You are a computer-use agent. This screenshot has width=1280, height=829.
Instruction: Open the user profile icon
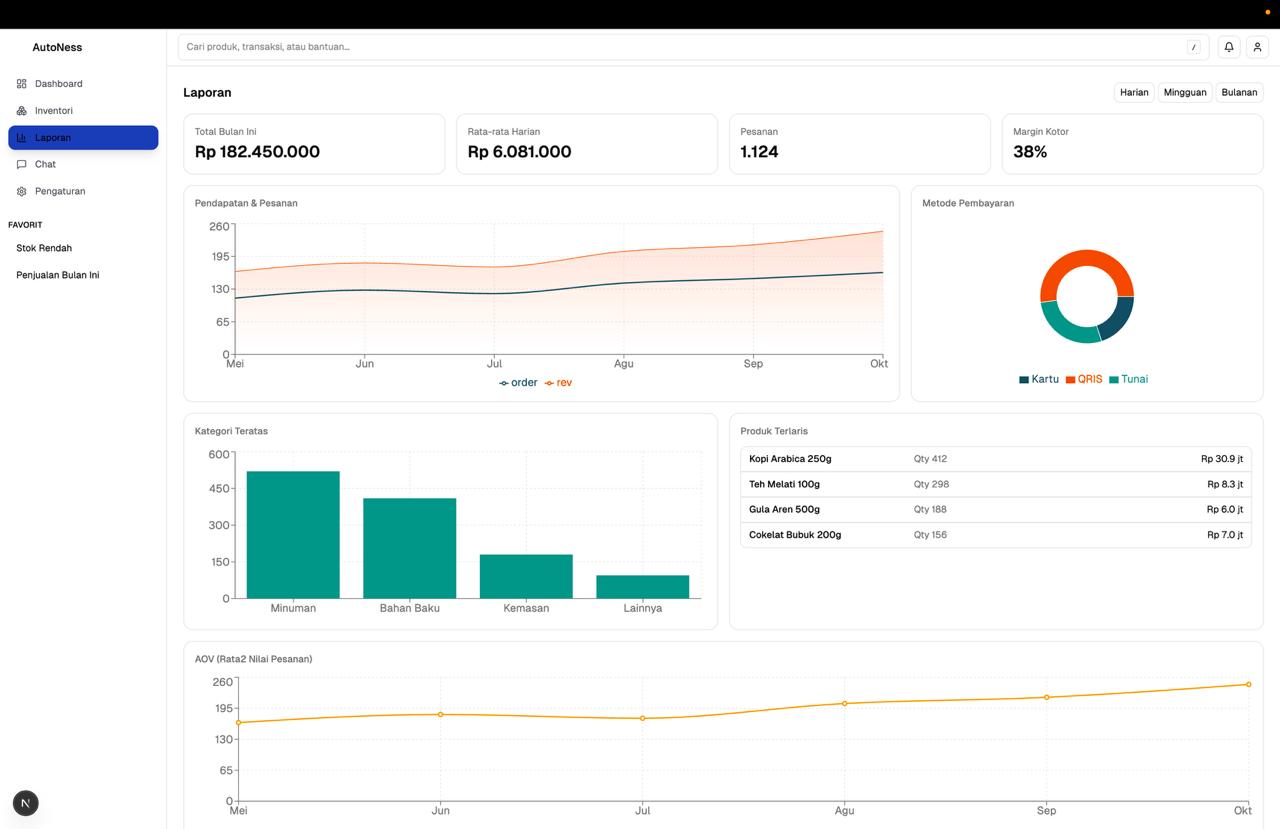pyautogui.click(x=1257, y=47)
